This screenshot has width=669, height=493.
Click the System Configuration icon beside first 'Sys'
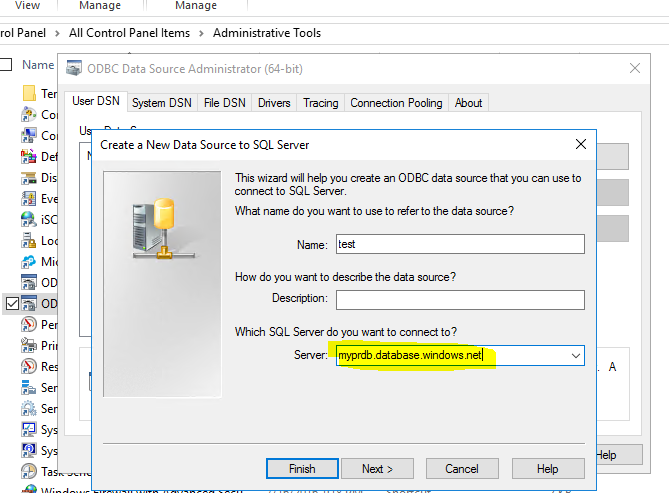click(x=29, y=429)
